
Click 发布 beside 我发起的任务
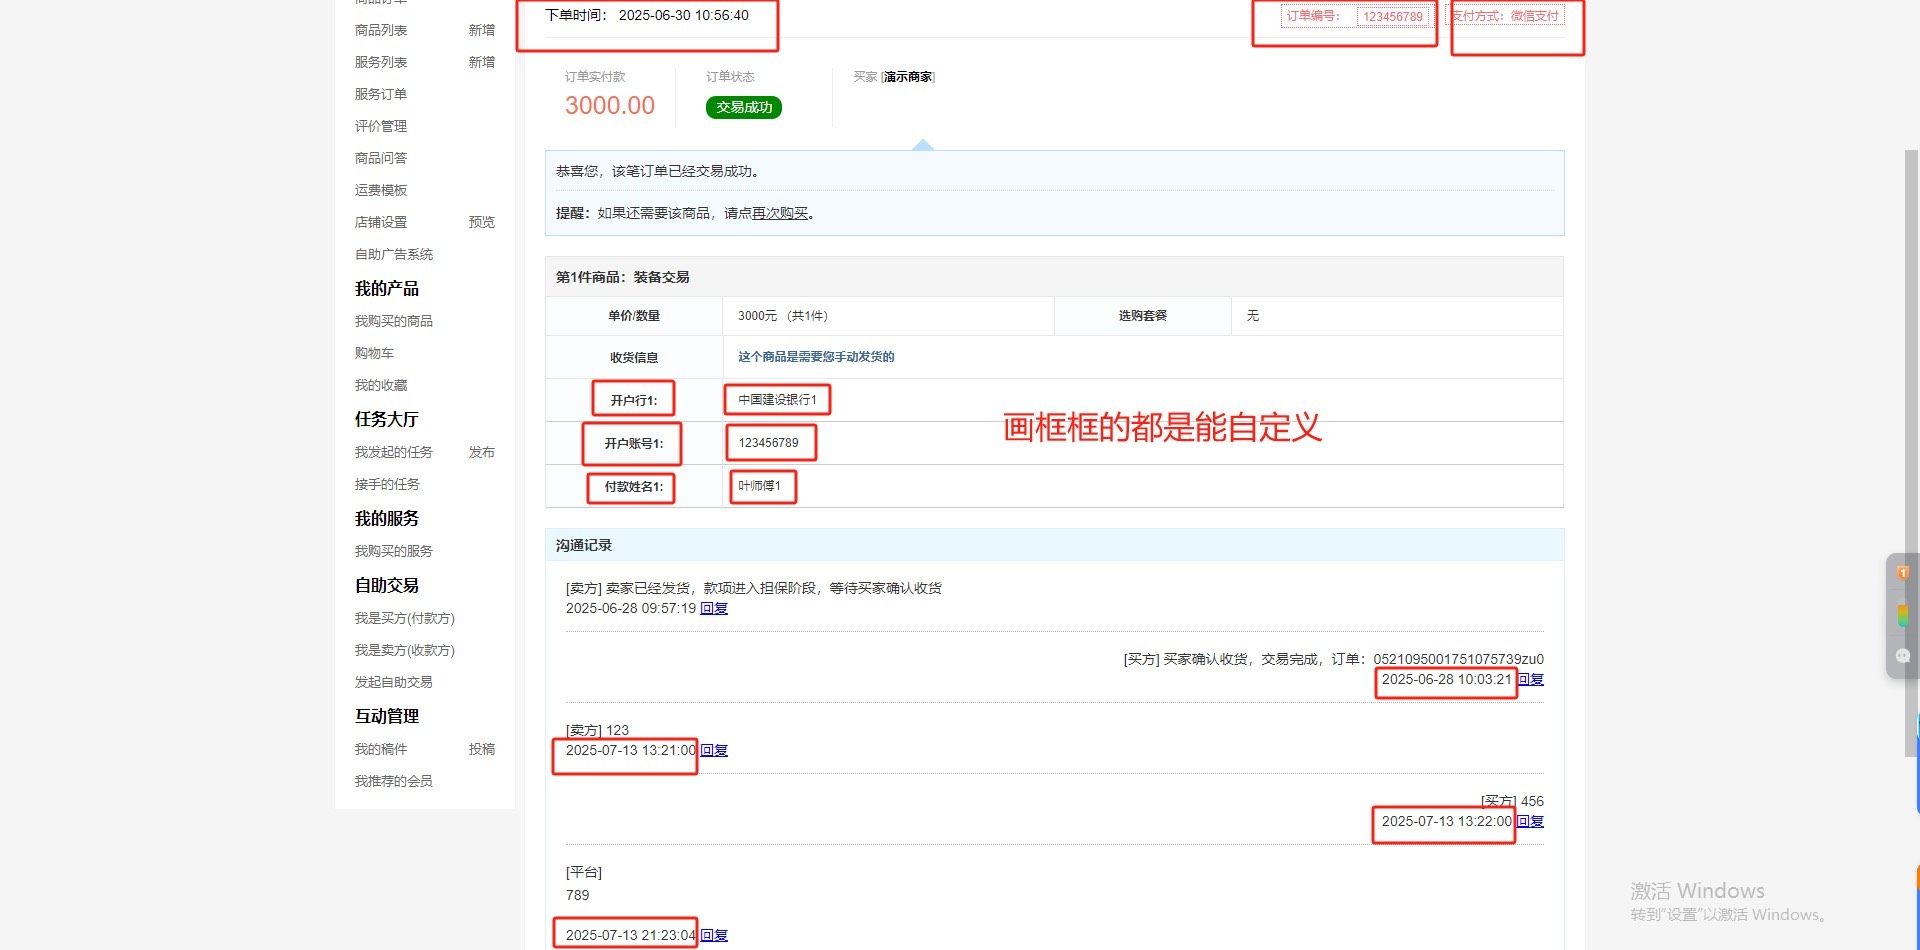(x=482, y=452)
